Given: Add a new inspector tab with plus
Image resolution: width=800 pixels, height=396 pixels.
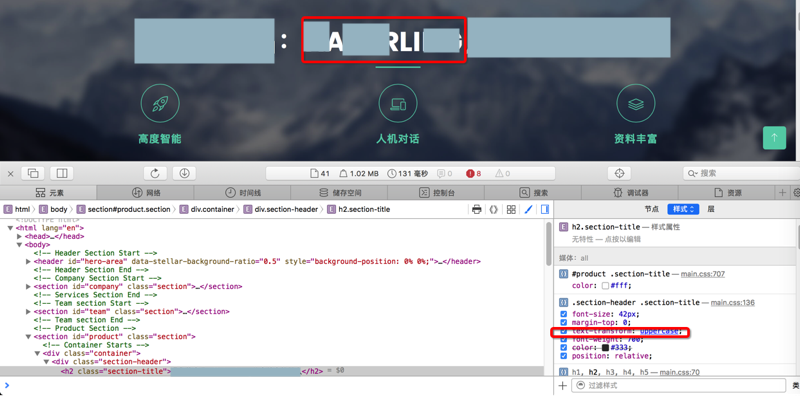Looking at the screenshot, I should click(x=783, y=193).
